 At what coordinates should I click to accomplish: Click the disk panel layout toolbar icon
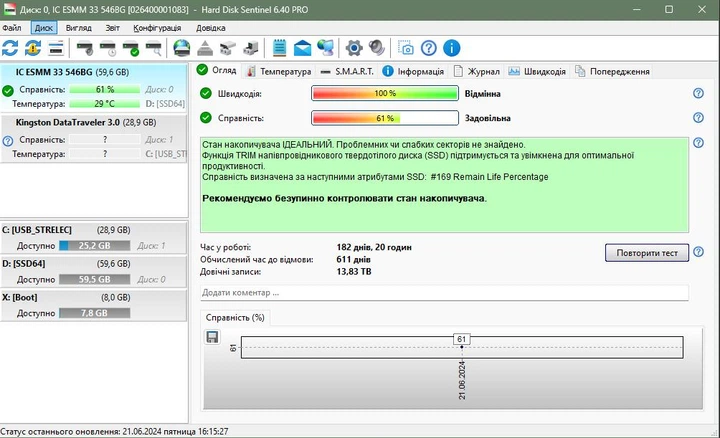click(56, 48)
